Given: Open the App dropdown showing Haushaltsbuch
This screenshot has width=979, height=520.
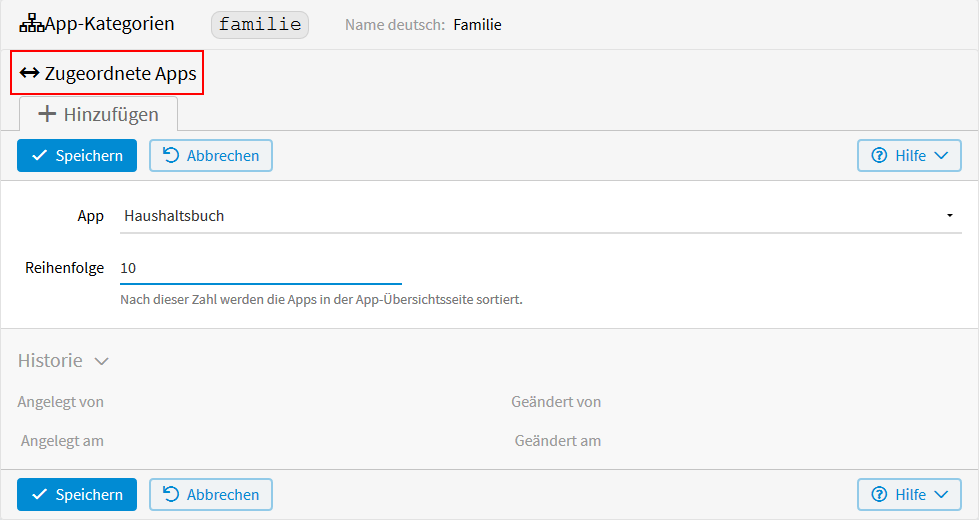Looking at the screenshot, I should pos(541,216).
